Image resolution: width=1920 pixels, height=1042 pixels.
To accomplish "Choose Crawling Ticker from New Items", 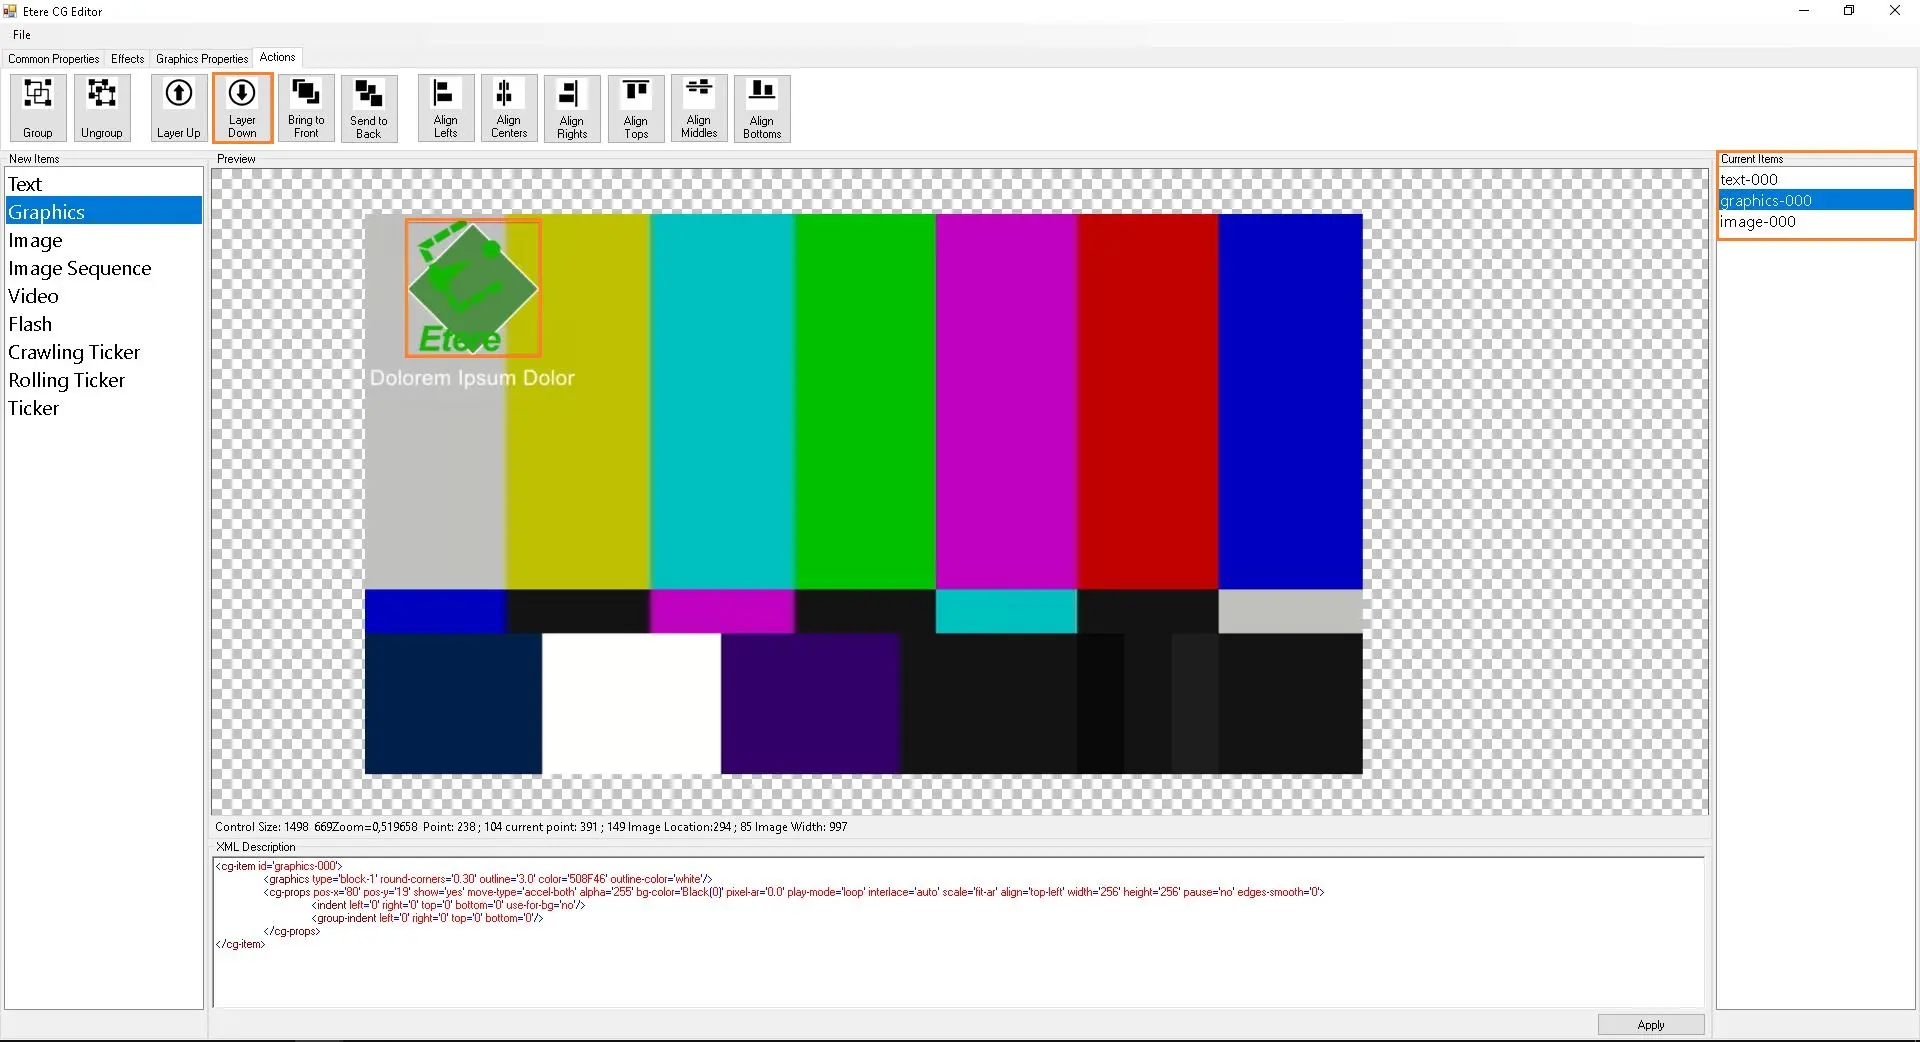I will pyautogui.click(x=74, y=352).
